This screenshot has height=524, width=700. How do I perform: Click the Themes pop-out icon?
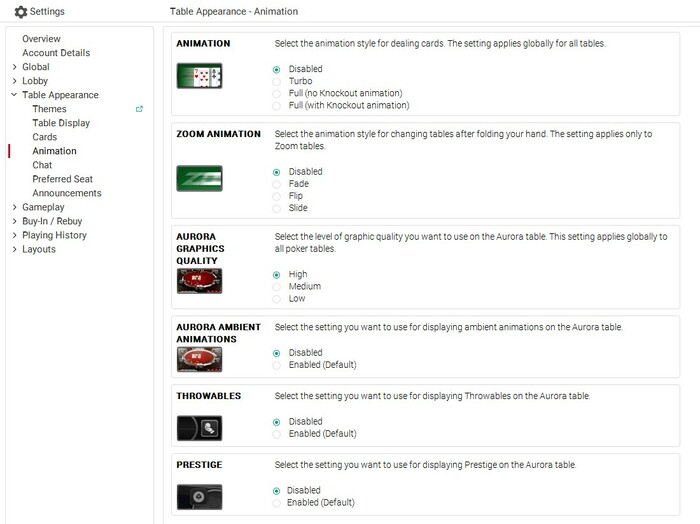[x=139, y=109]
